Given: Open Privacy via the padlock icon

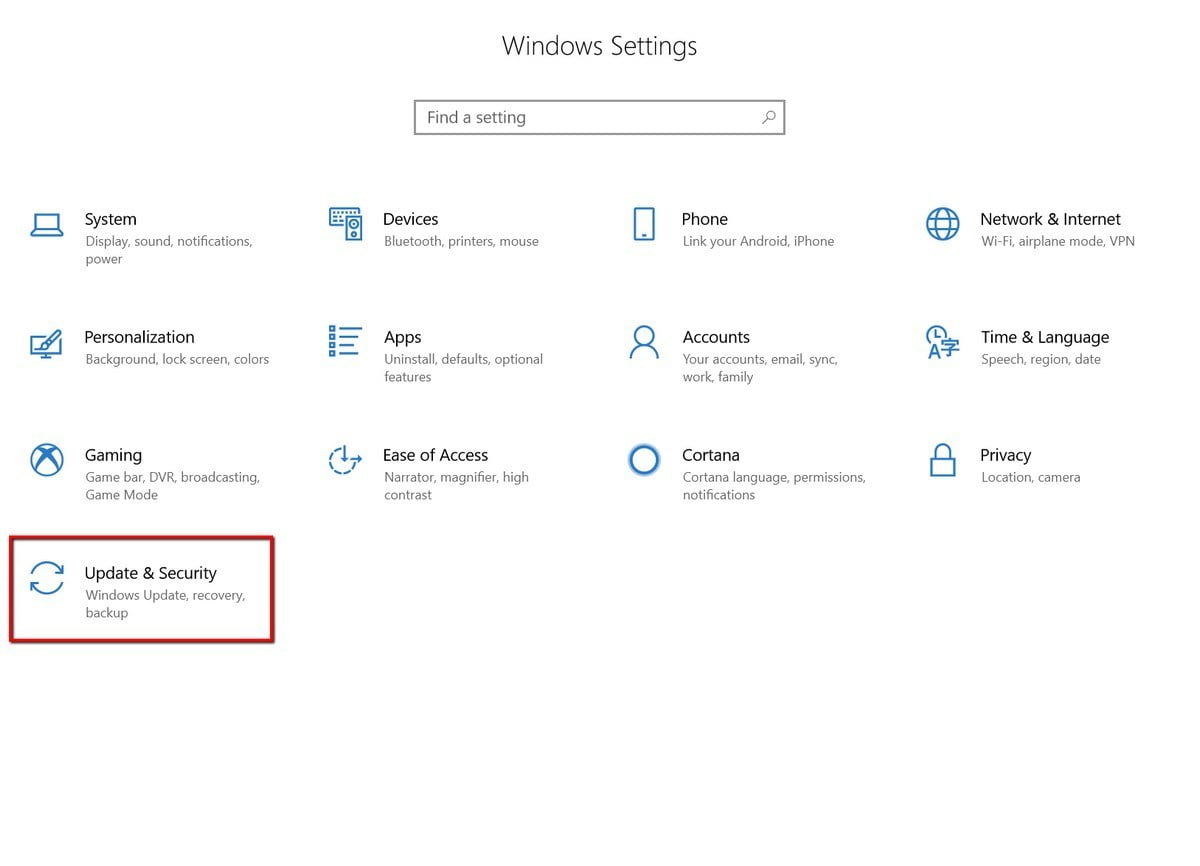Looking at the screenshot, I should pyautogui.click(x=941, y=460).
